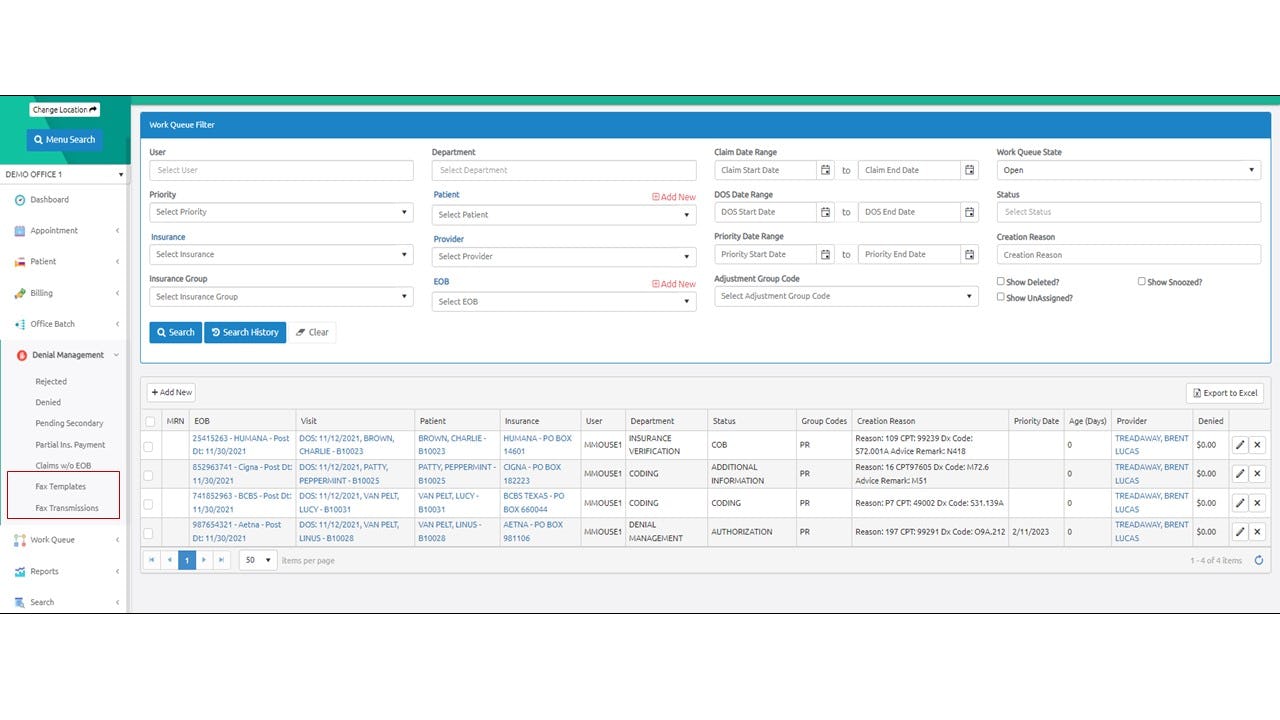Uncheck the Show UnAssigned checkbox

[999, 297]
